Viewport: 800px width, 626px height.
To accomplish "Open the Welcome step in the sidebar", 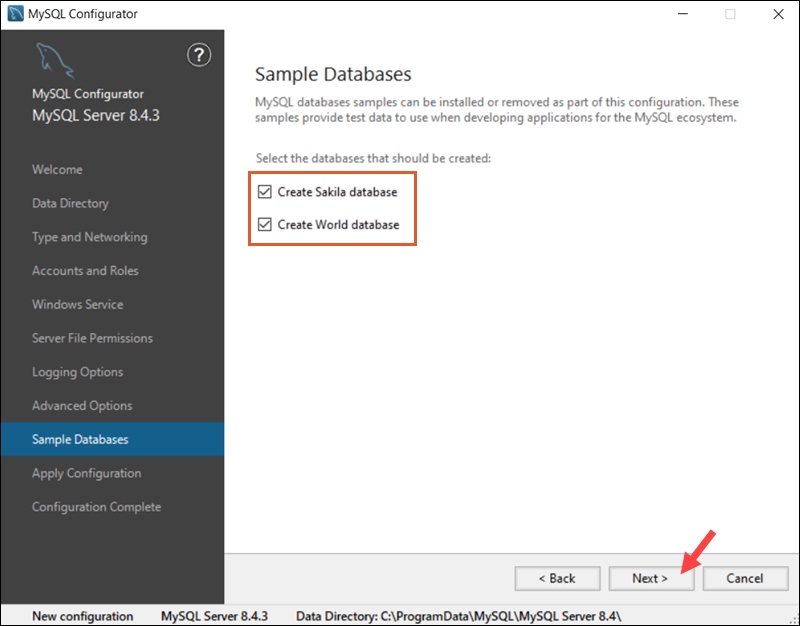I will point(57,169).
